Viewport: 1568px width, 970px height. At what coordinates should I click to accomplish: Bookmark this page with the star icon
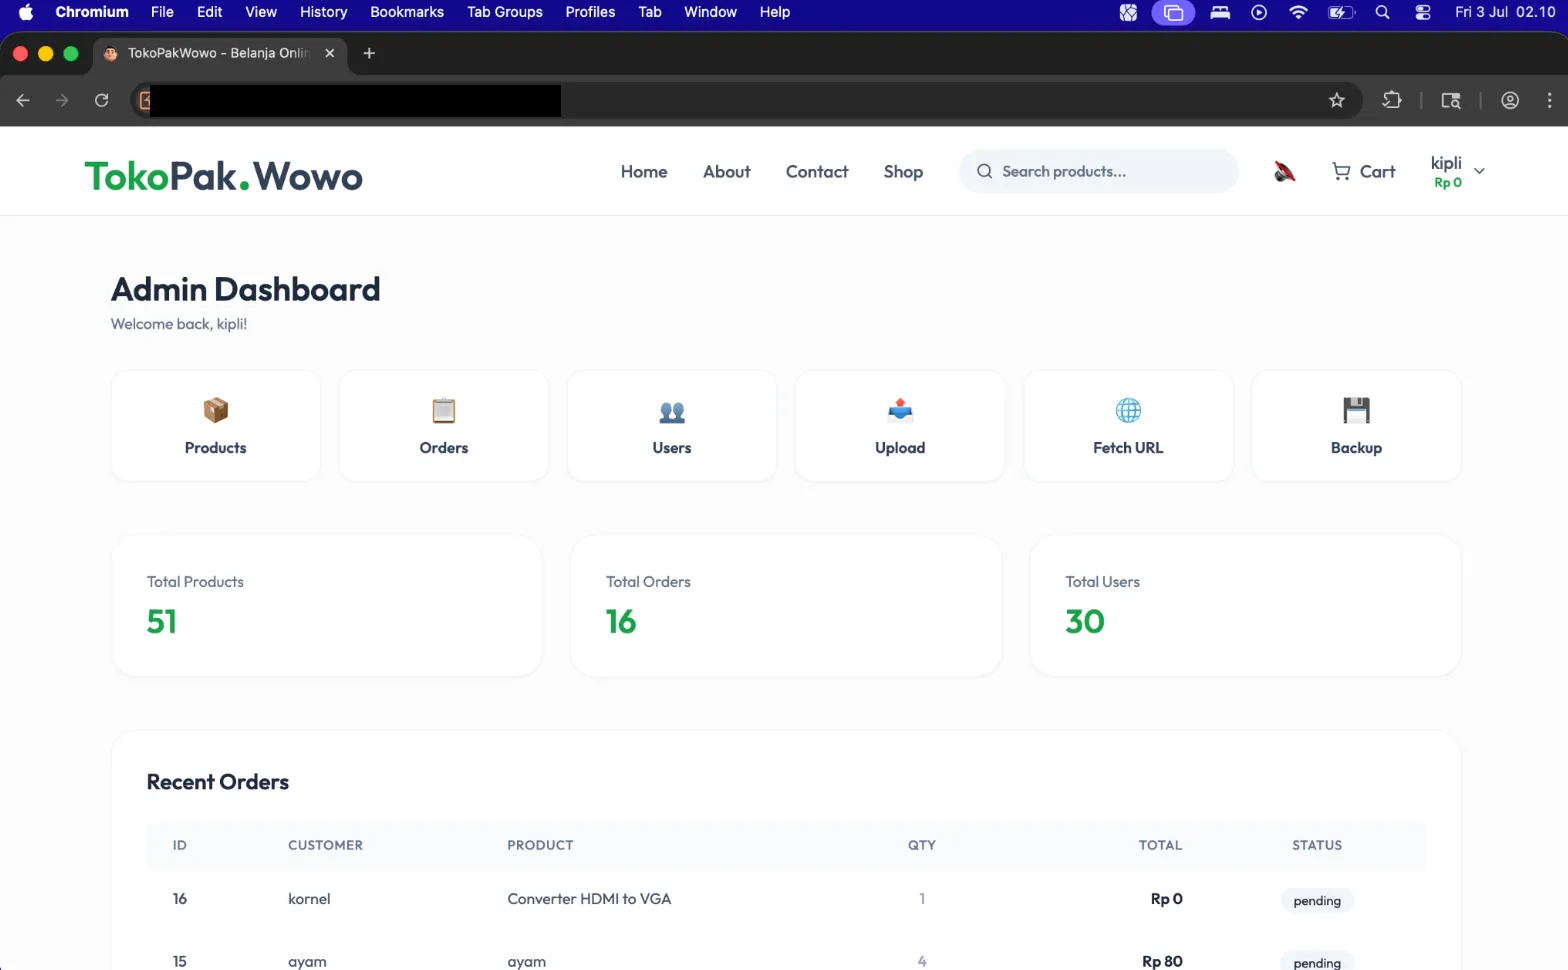1337,100
